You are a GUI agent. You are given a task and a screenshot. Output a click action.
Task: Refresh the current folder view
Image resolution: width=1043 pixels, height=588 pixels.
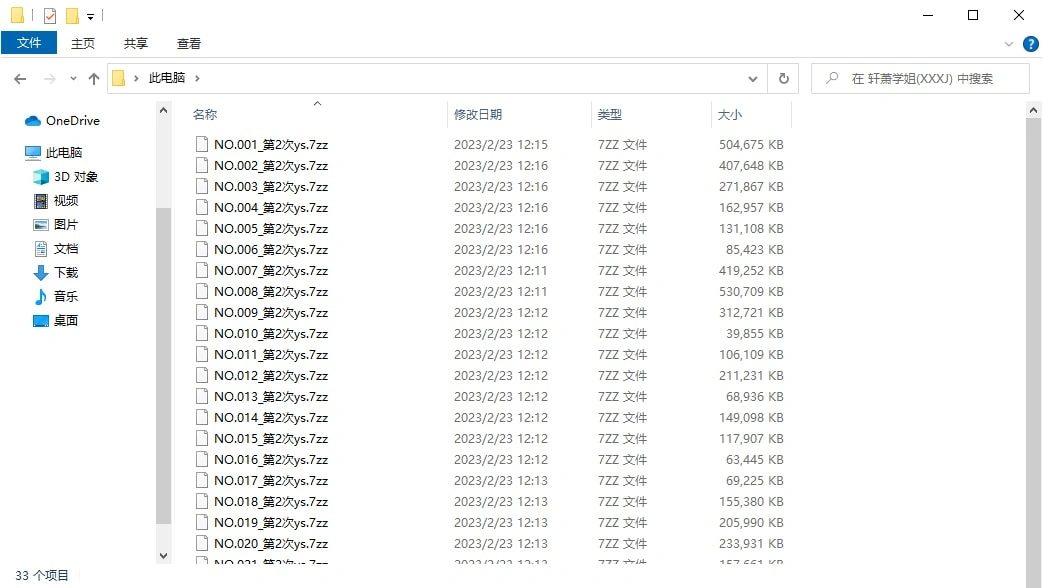(x=783, y=78)
